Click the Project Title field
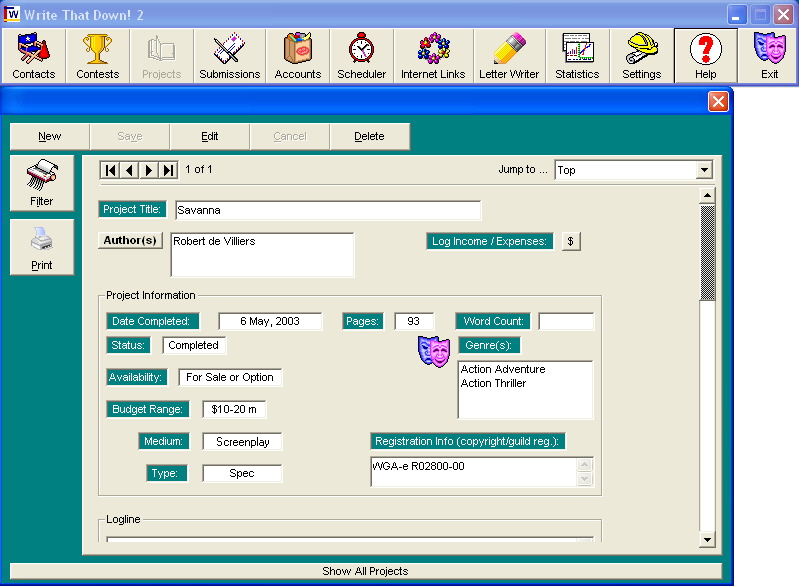 pos(328,210)
